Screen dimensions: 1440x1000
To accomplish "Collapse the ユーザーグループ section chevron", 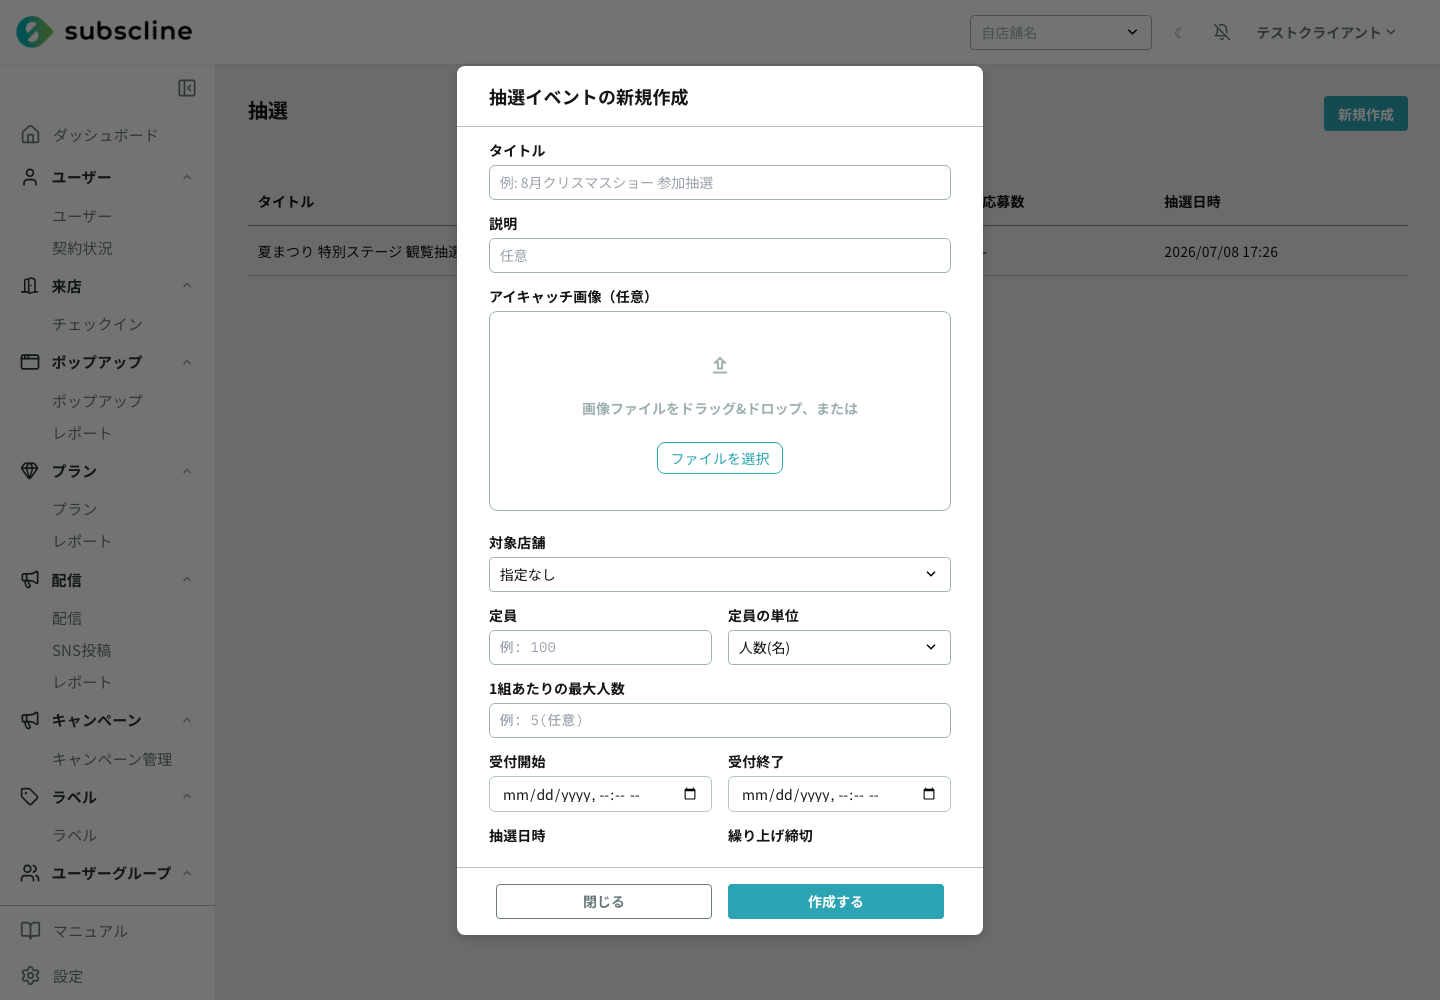I will pyautogui.click(x=187, y=873).
